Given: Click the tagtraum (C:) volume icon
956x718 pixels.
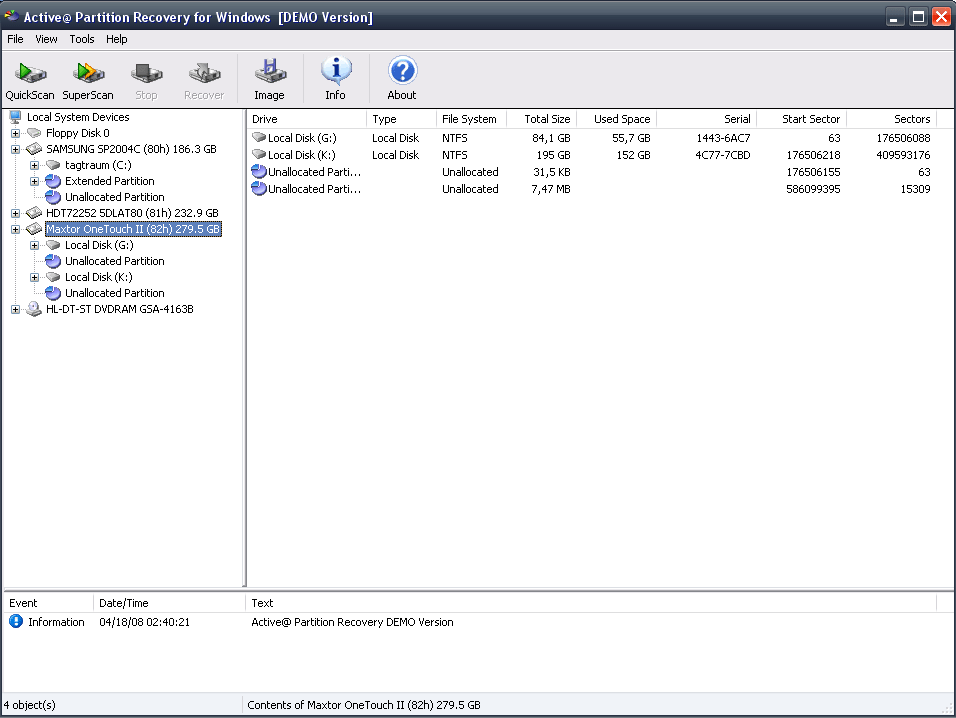Looking at the screenshot, I should coord(53,165).
